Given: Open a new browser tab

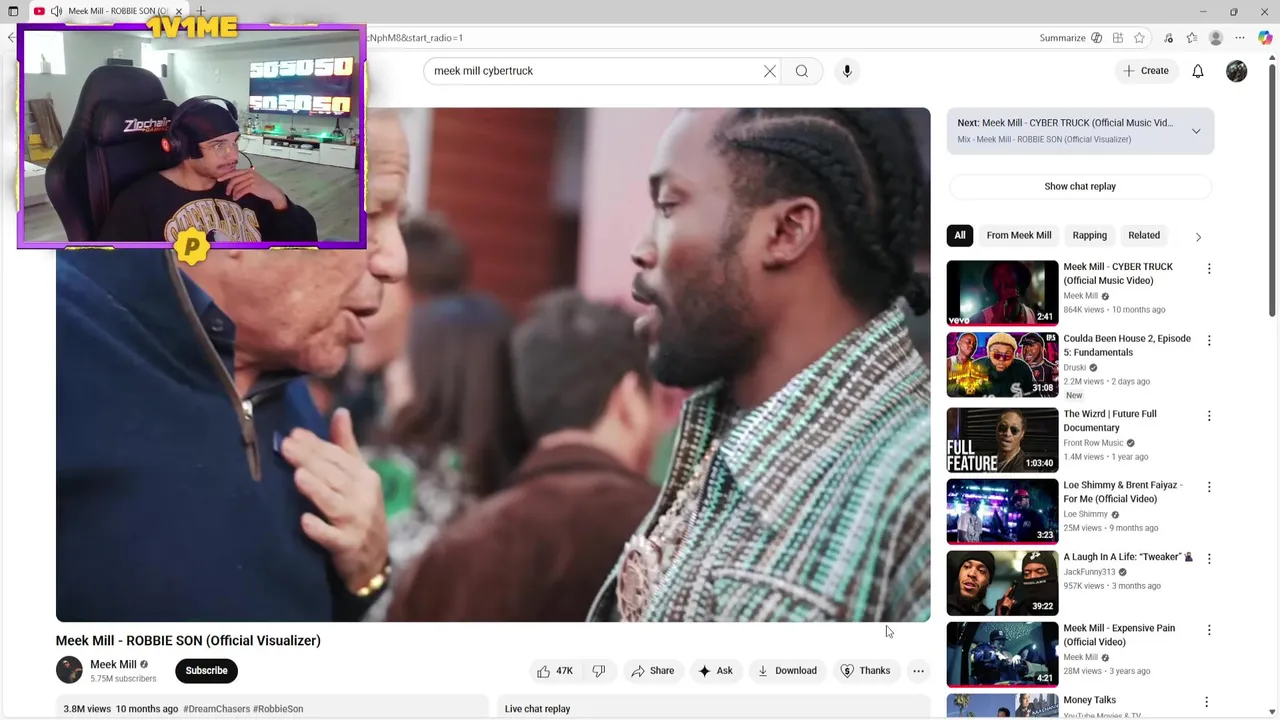Looking at the screenshot, I should coord(201,11).
